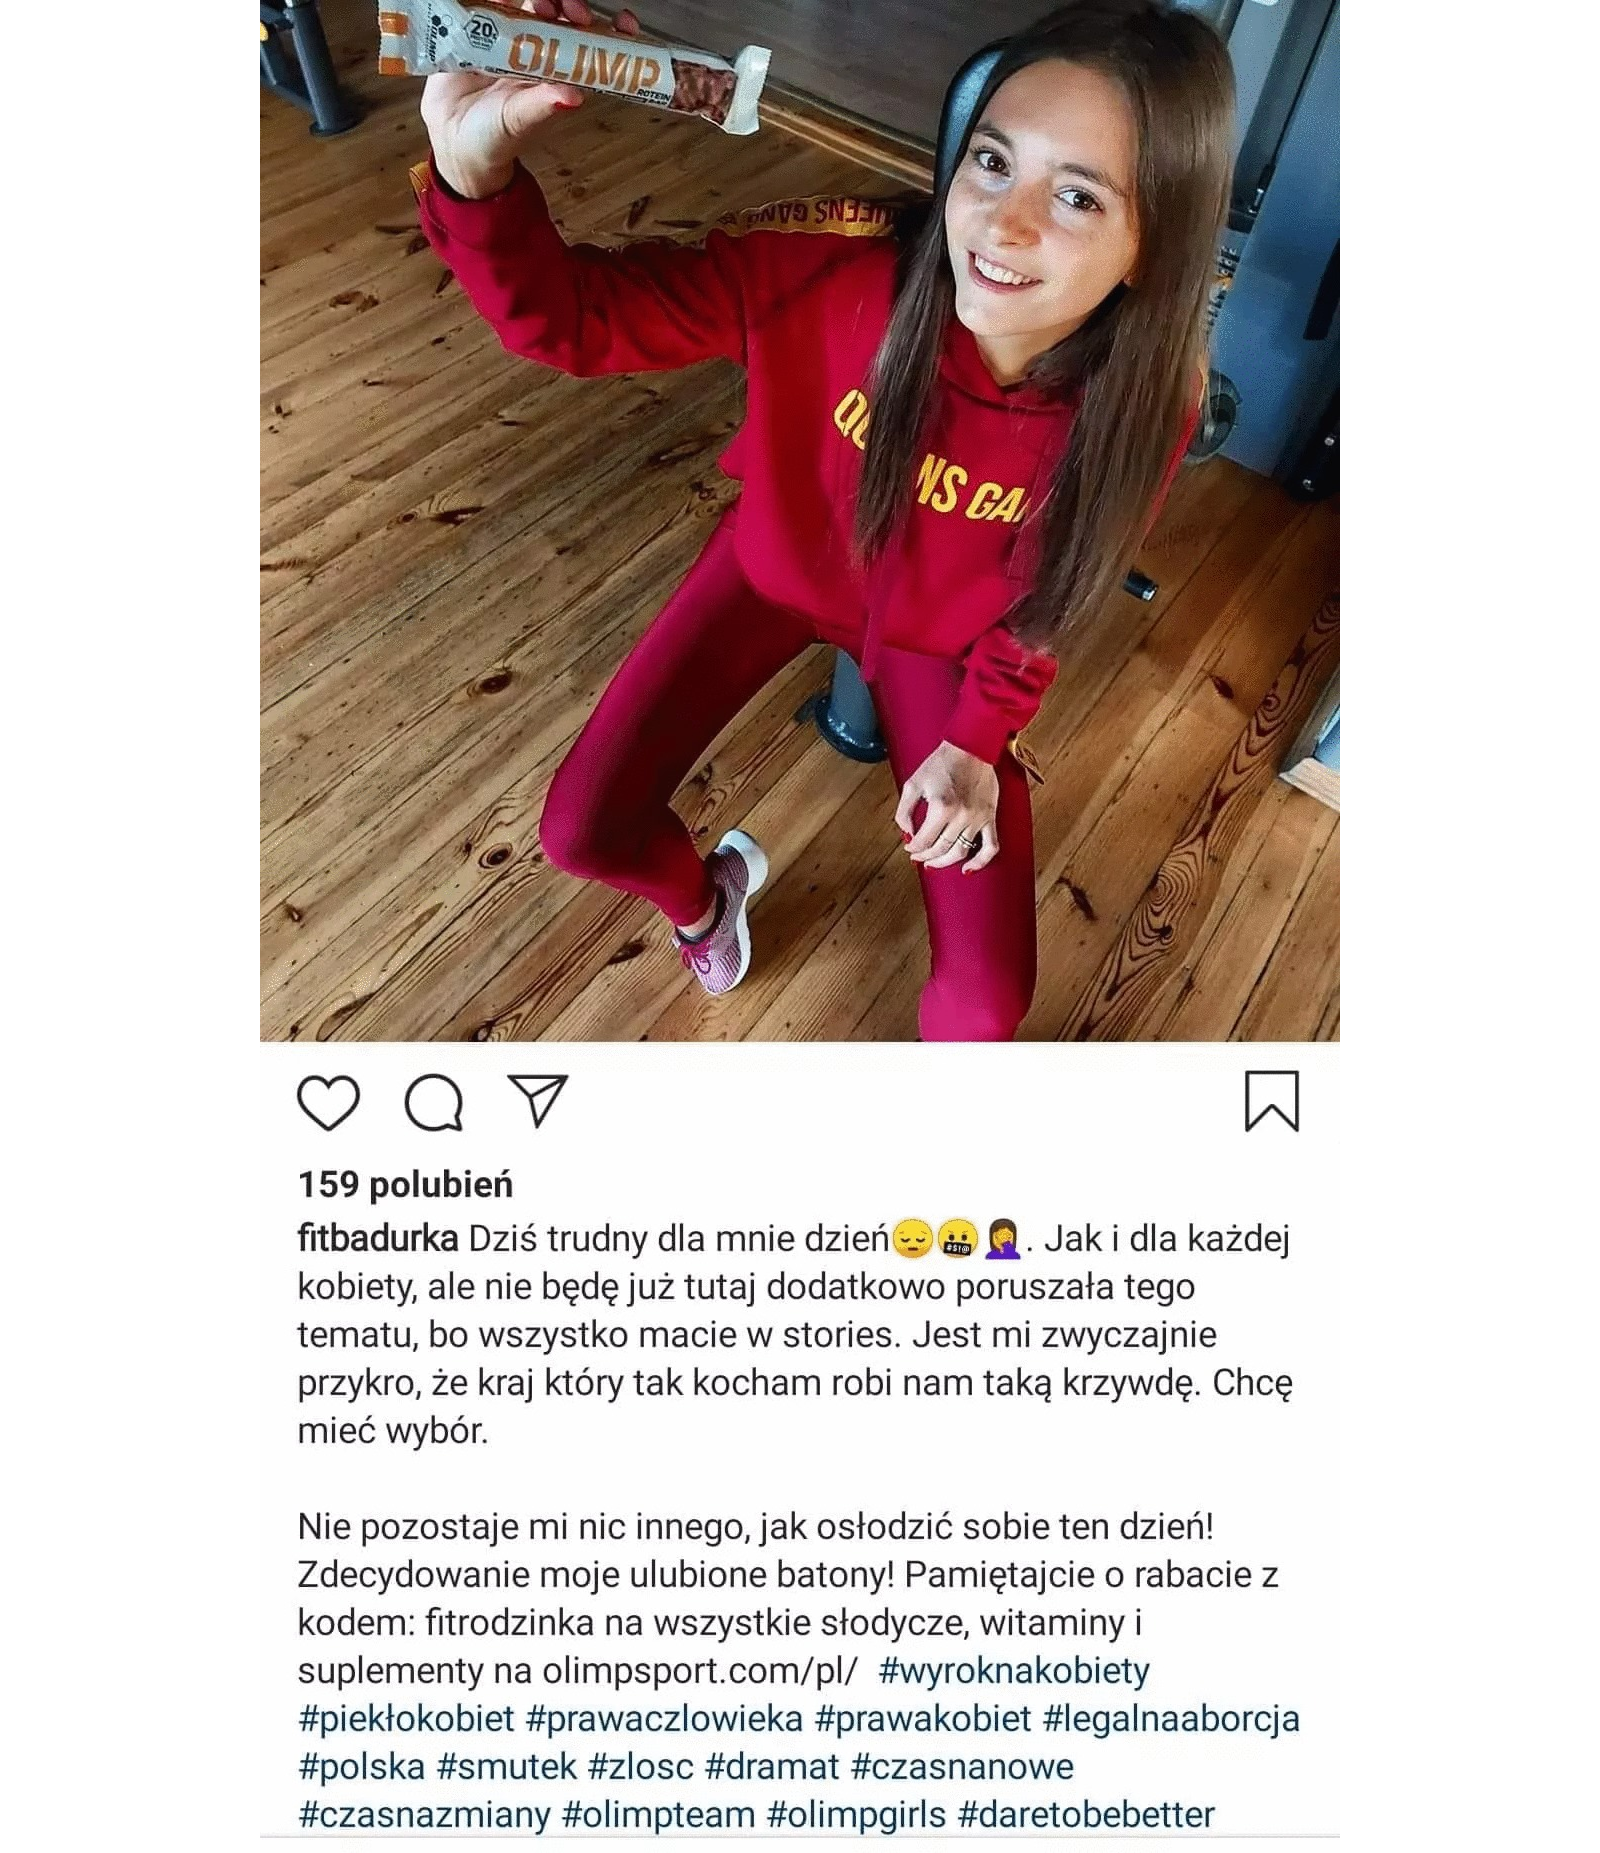
Task: Open the #czasnanowe hashtag
Action: [962, 1767]
